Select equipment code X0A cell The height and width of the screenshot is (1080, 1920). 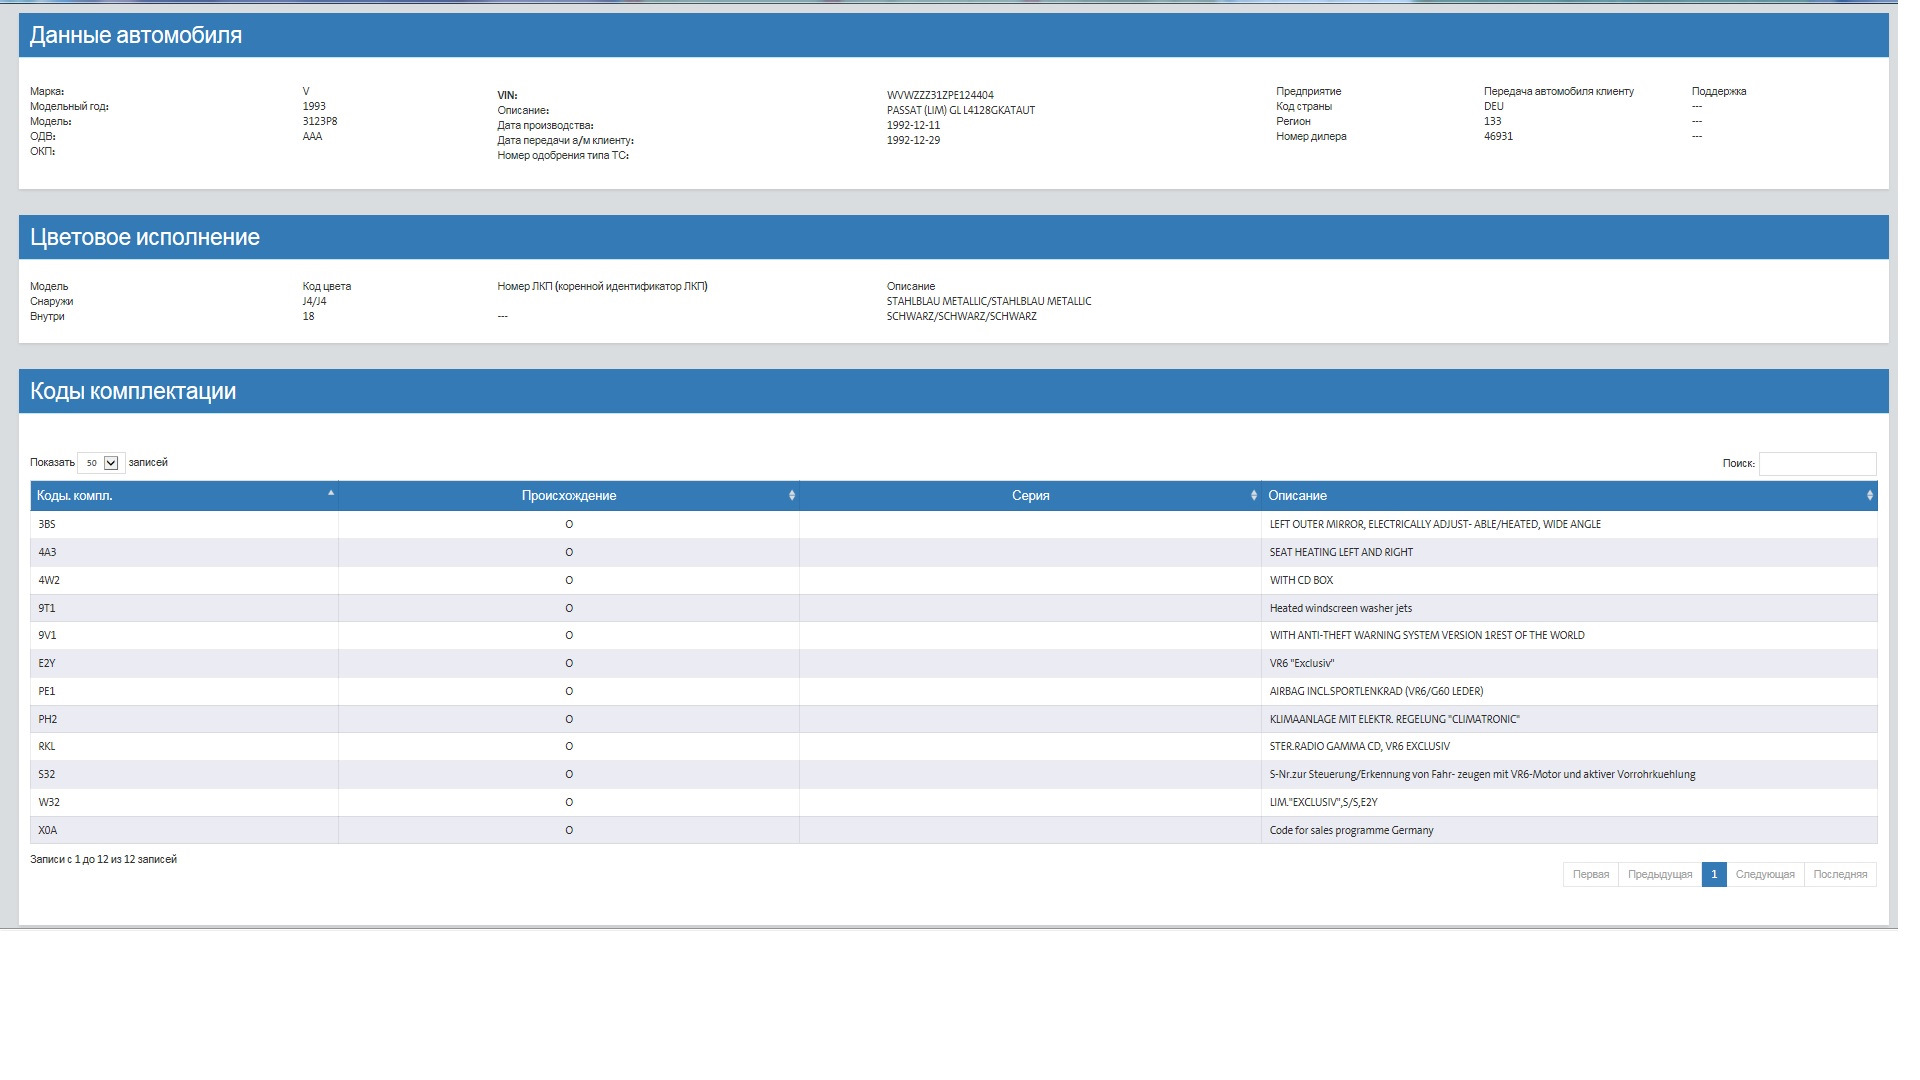[184, 830]
